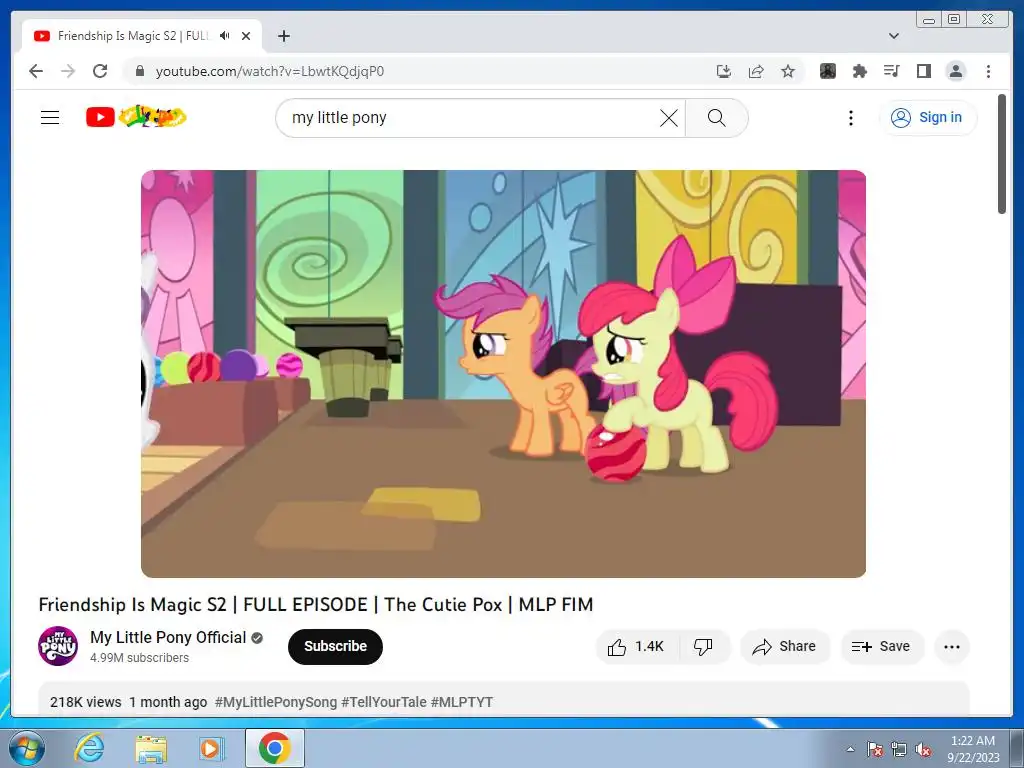Viewport: 1024px width, 768px height.
Task: Bookmark this tab with star icon
Action: pos(788,71)
